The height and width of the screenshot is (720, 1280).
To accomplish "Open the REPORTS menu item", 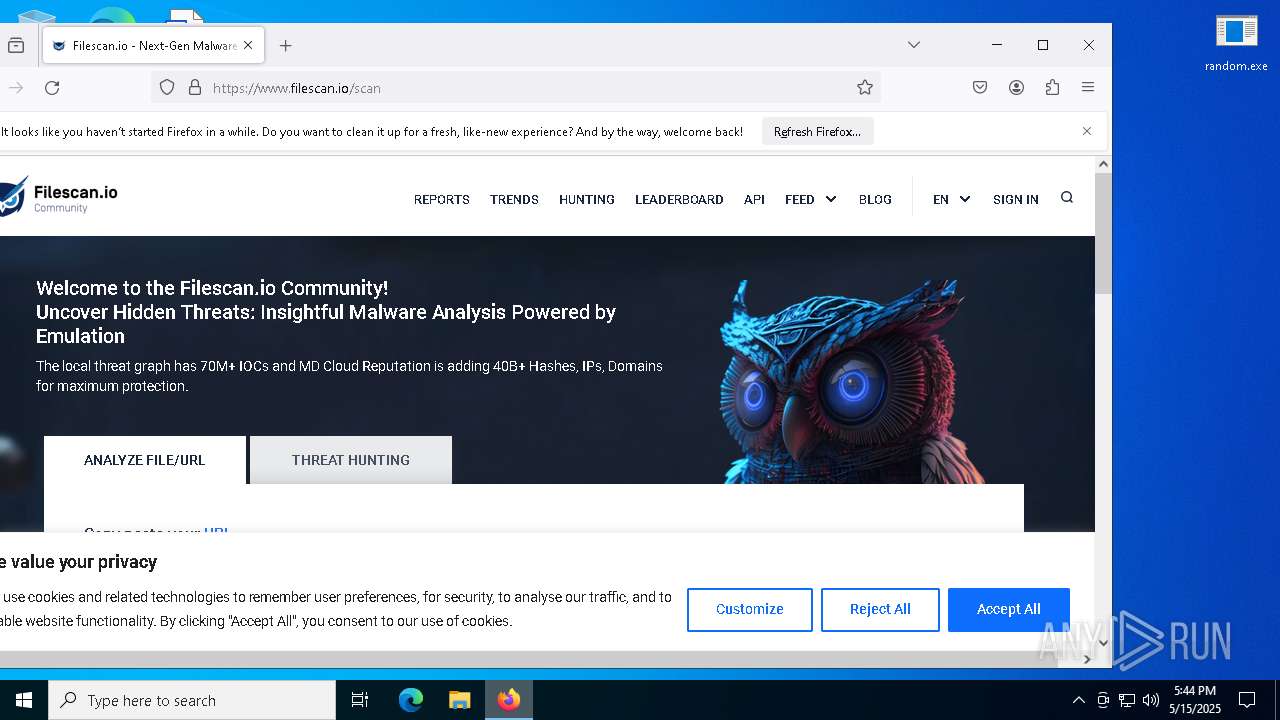I will point(442,199).
